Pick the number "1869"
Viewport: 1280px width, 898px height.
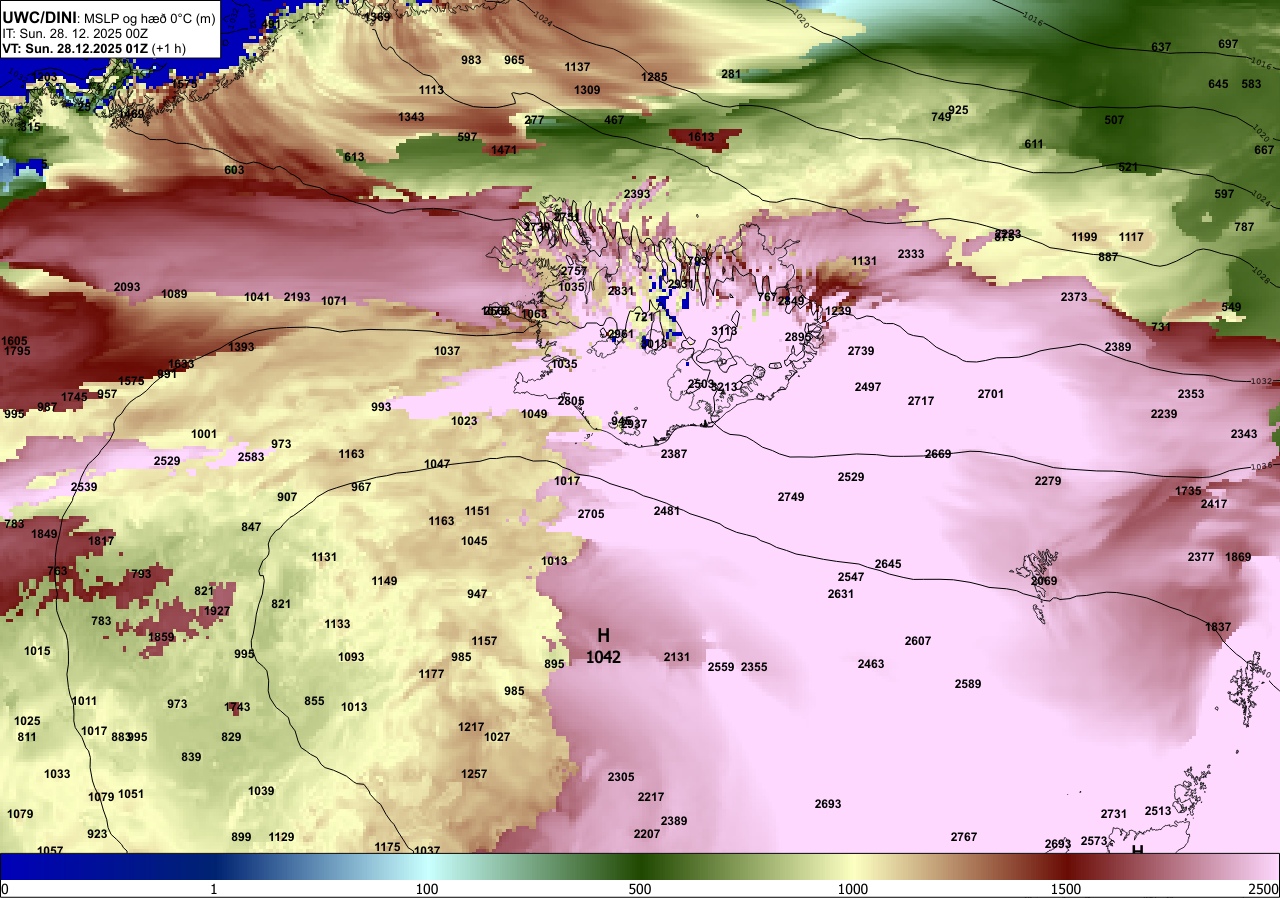tap(1238, 557)
